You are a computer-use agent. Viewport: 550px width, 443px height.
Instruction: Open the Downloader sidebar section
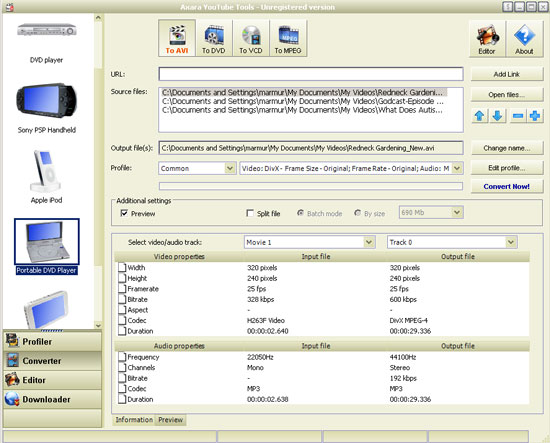(x=53, y=399)
